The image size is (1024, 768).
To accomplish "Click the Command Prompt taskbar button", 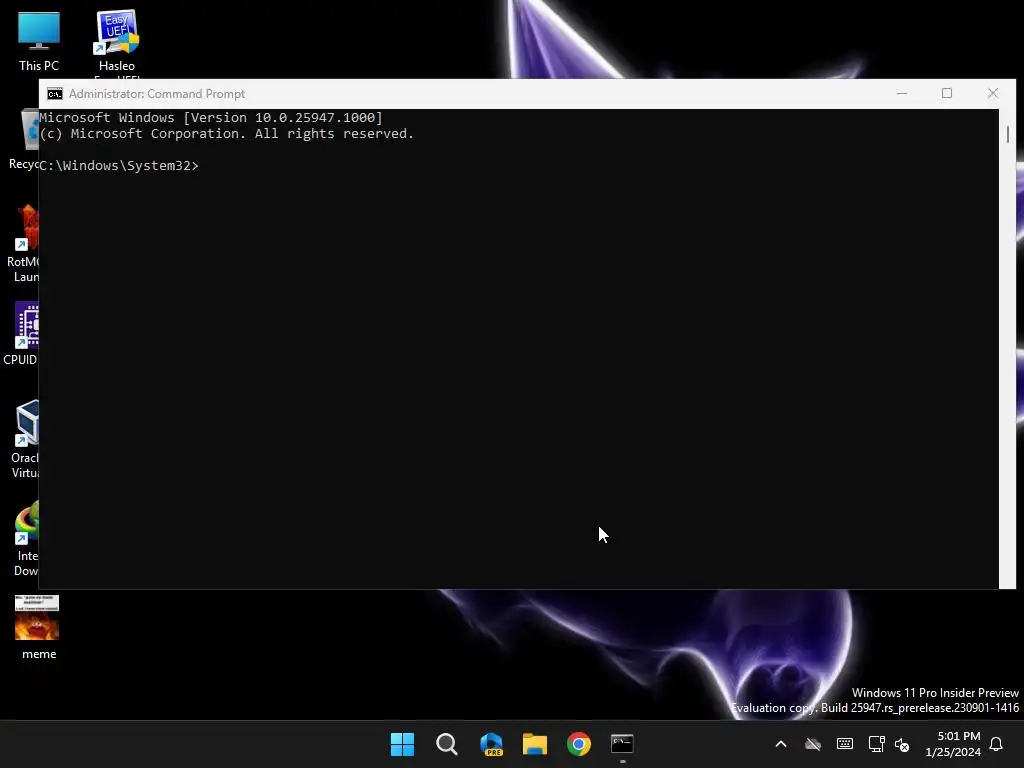I will point(622,744).
